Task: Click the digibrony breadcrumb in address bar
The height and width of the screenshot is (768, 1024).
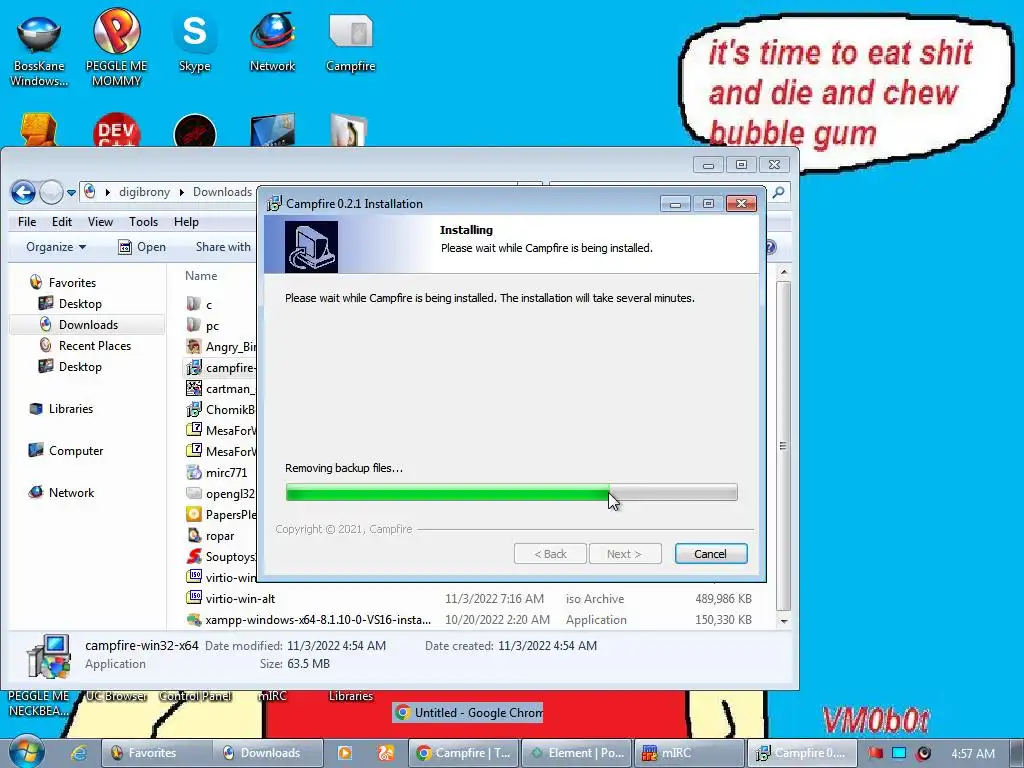Action: click(x=144, y=192)
